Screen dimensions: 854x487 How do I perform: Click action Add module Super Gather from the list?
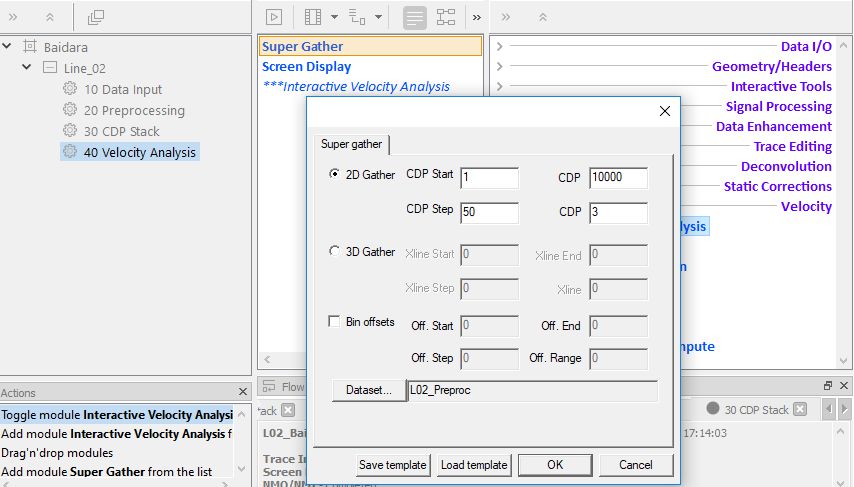(x=107, y=472)
